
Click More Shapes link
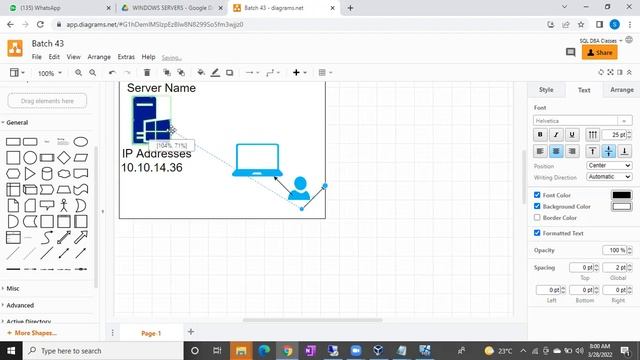click(32, 333)
